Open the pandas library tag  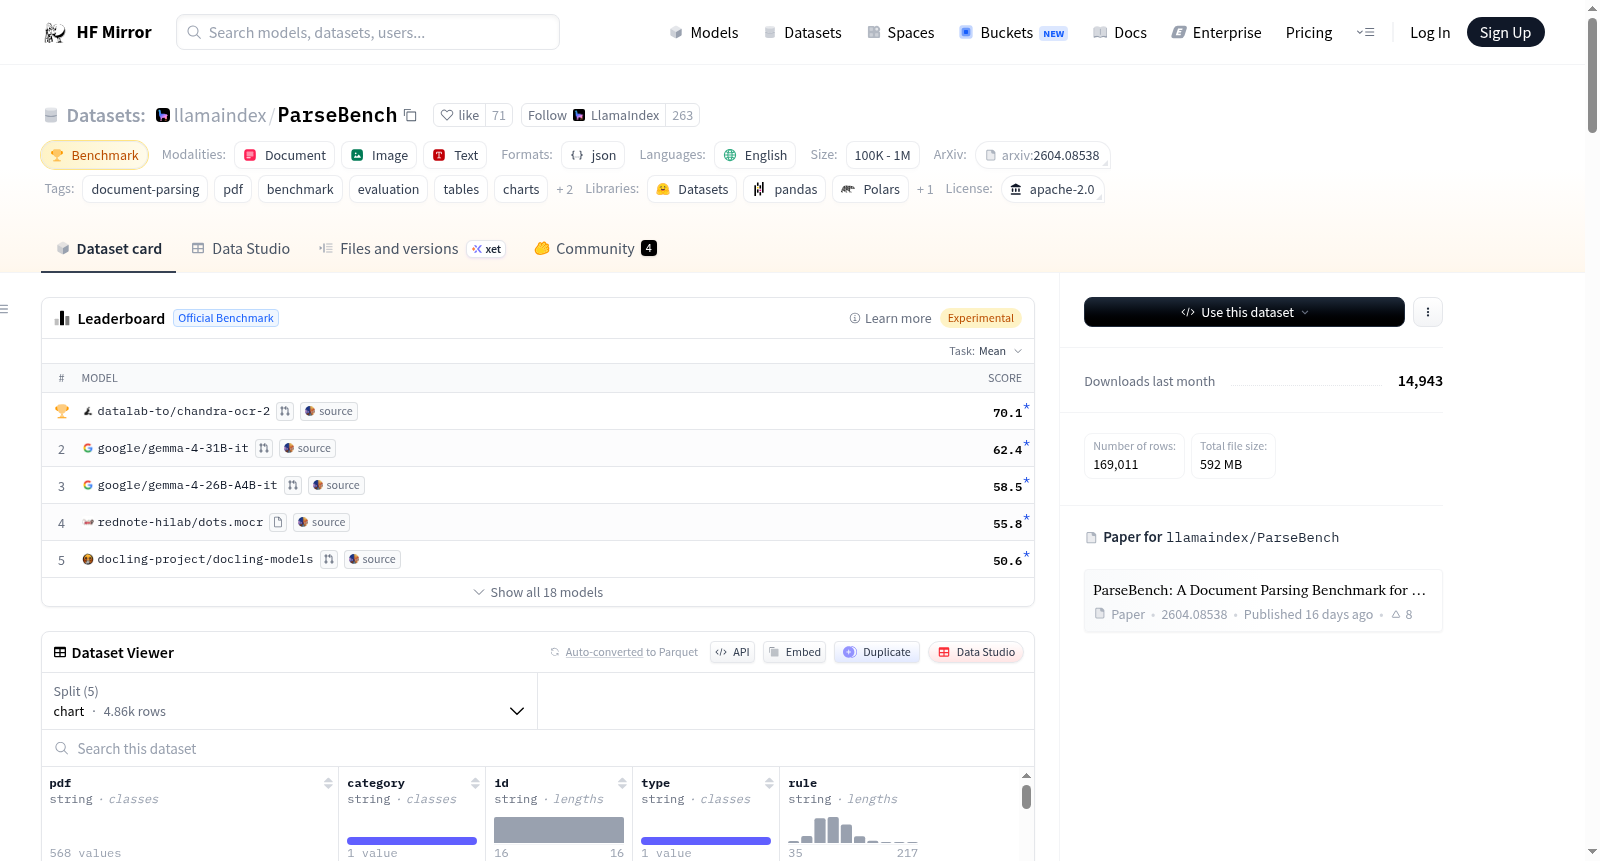(785, 189)
